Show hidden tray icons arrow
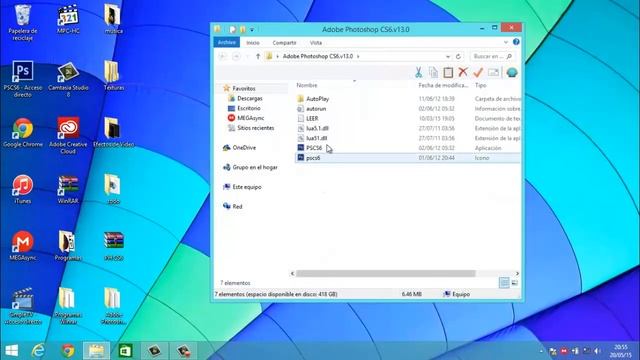 (x=541, y=351)
